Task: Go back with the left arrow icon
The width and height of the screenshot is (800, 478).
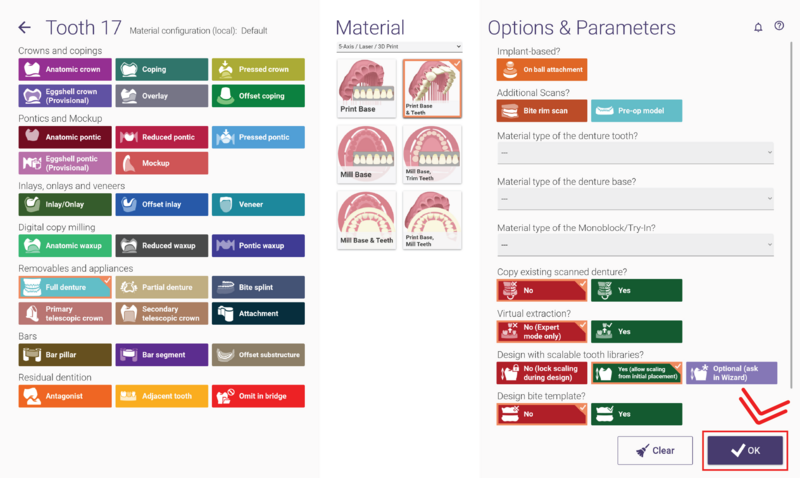Action: coord(24,28)
